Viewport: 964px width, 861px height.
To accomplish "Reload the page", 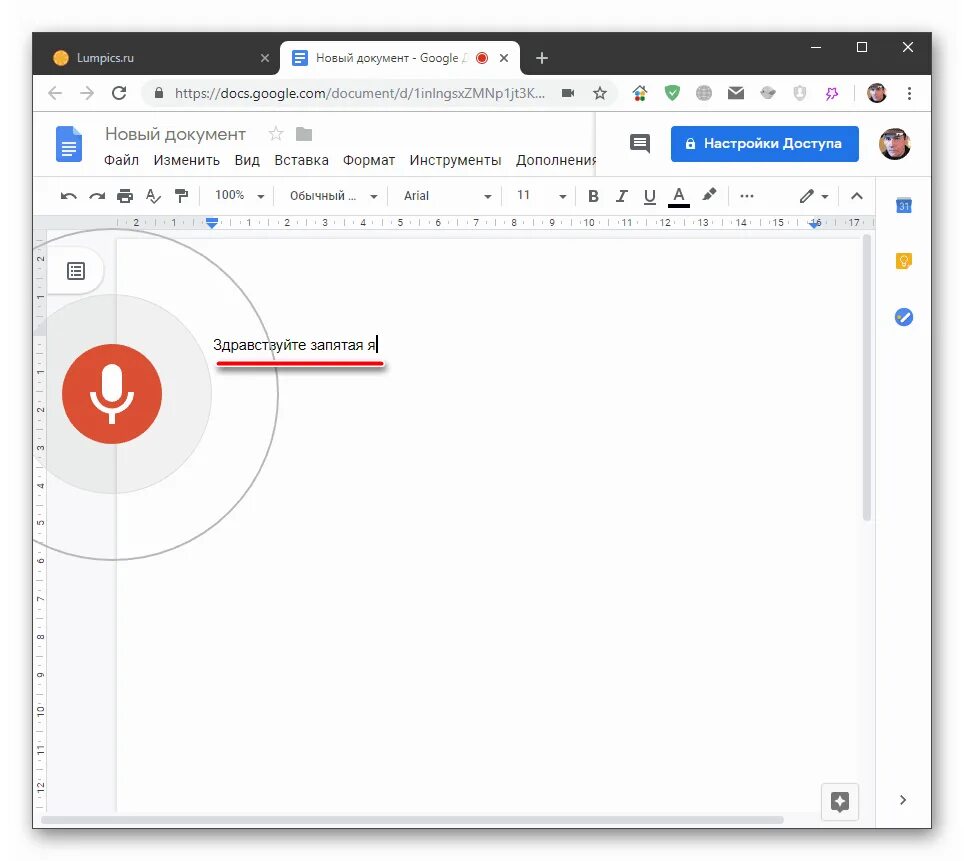I will click(119, 93).
